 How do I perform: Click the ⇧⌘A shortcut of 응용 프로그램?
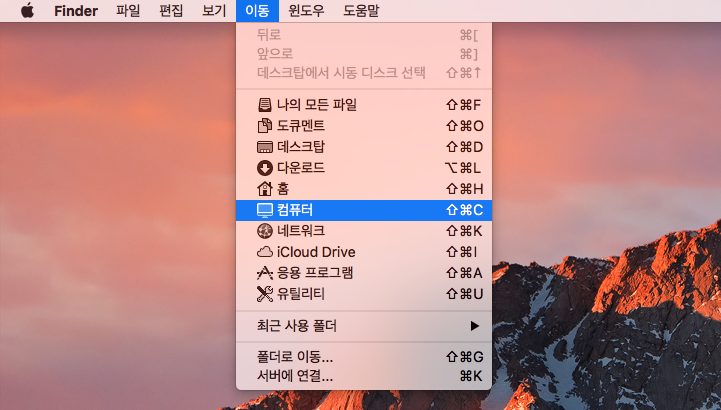pyautogui.click(x=464, y=273)
